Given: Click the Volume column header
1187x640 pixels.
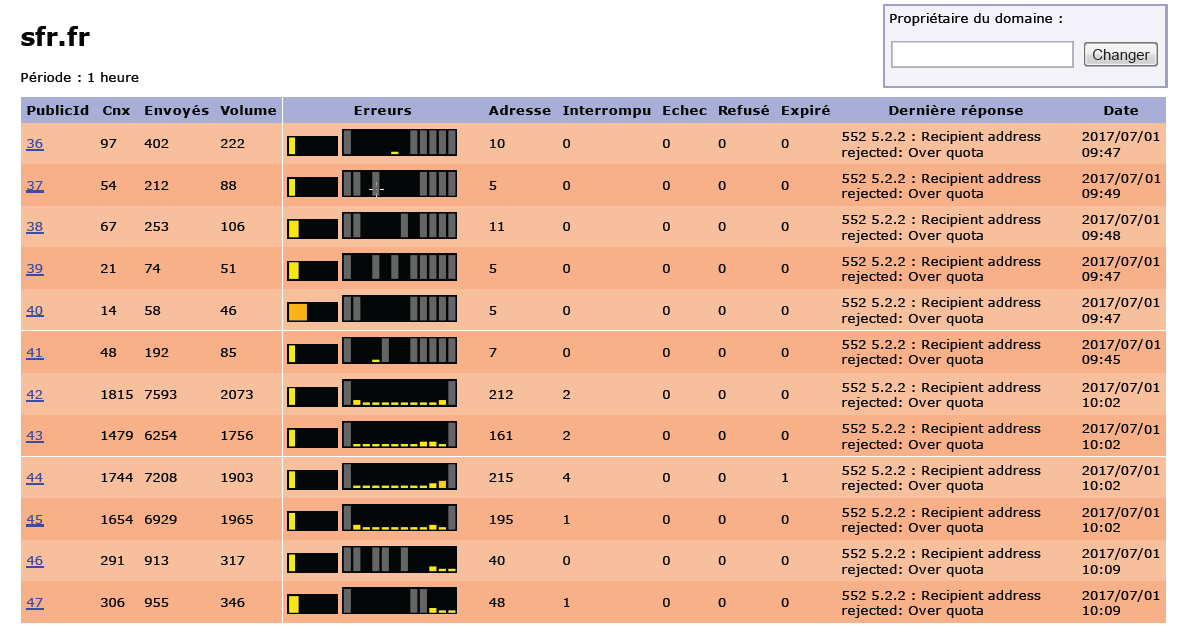Looking at the screenshot, I should pyautogui.click(x=248, y=111).
